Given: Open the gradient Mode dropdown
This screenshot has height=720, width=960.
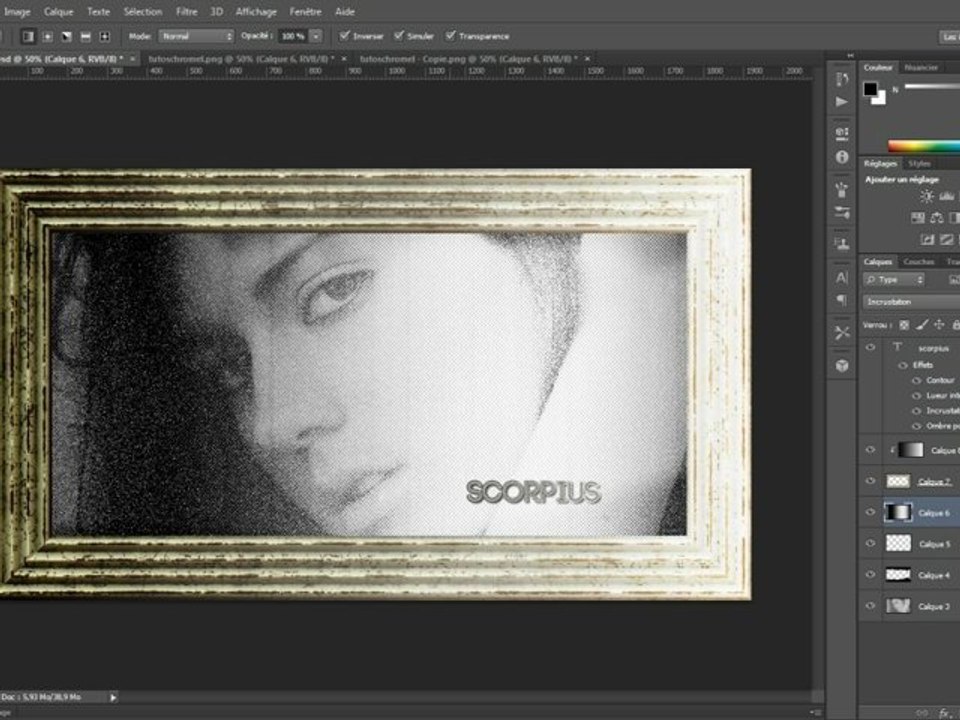Looking at the screenshot, I should coord(197,36).
